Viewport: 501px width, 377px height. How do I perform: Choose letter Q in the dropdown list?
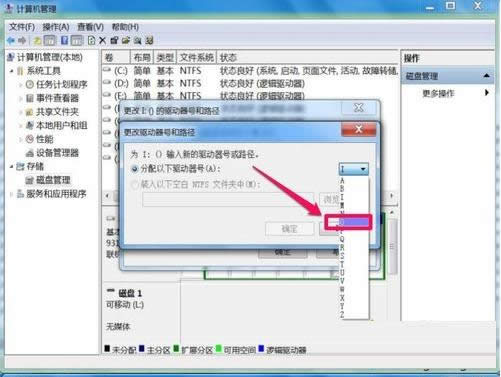pos(354,239)
